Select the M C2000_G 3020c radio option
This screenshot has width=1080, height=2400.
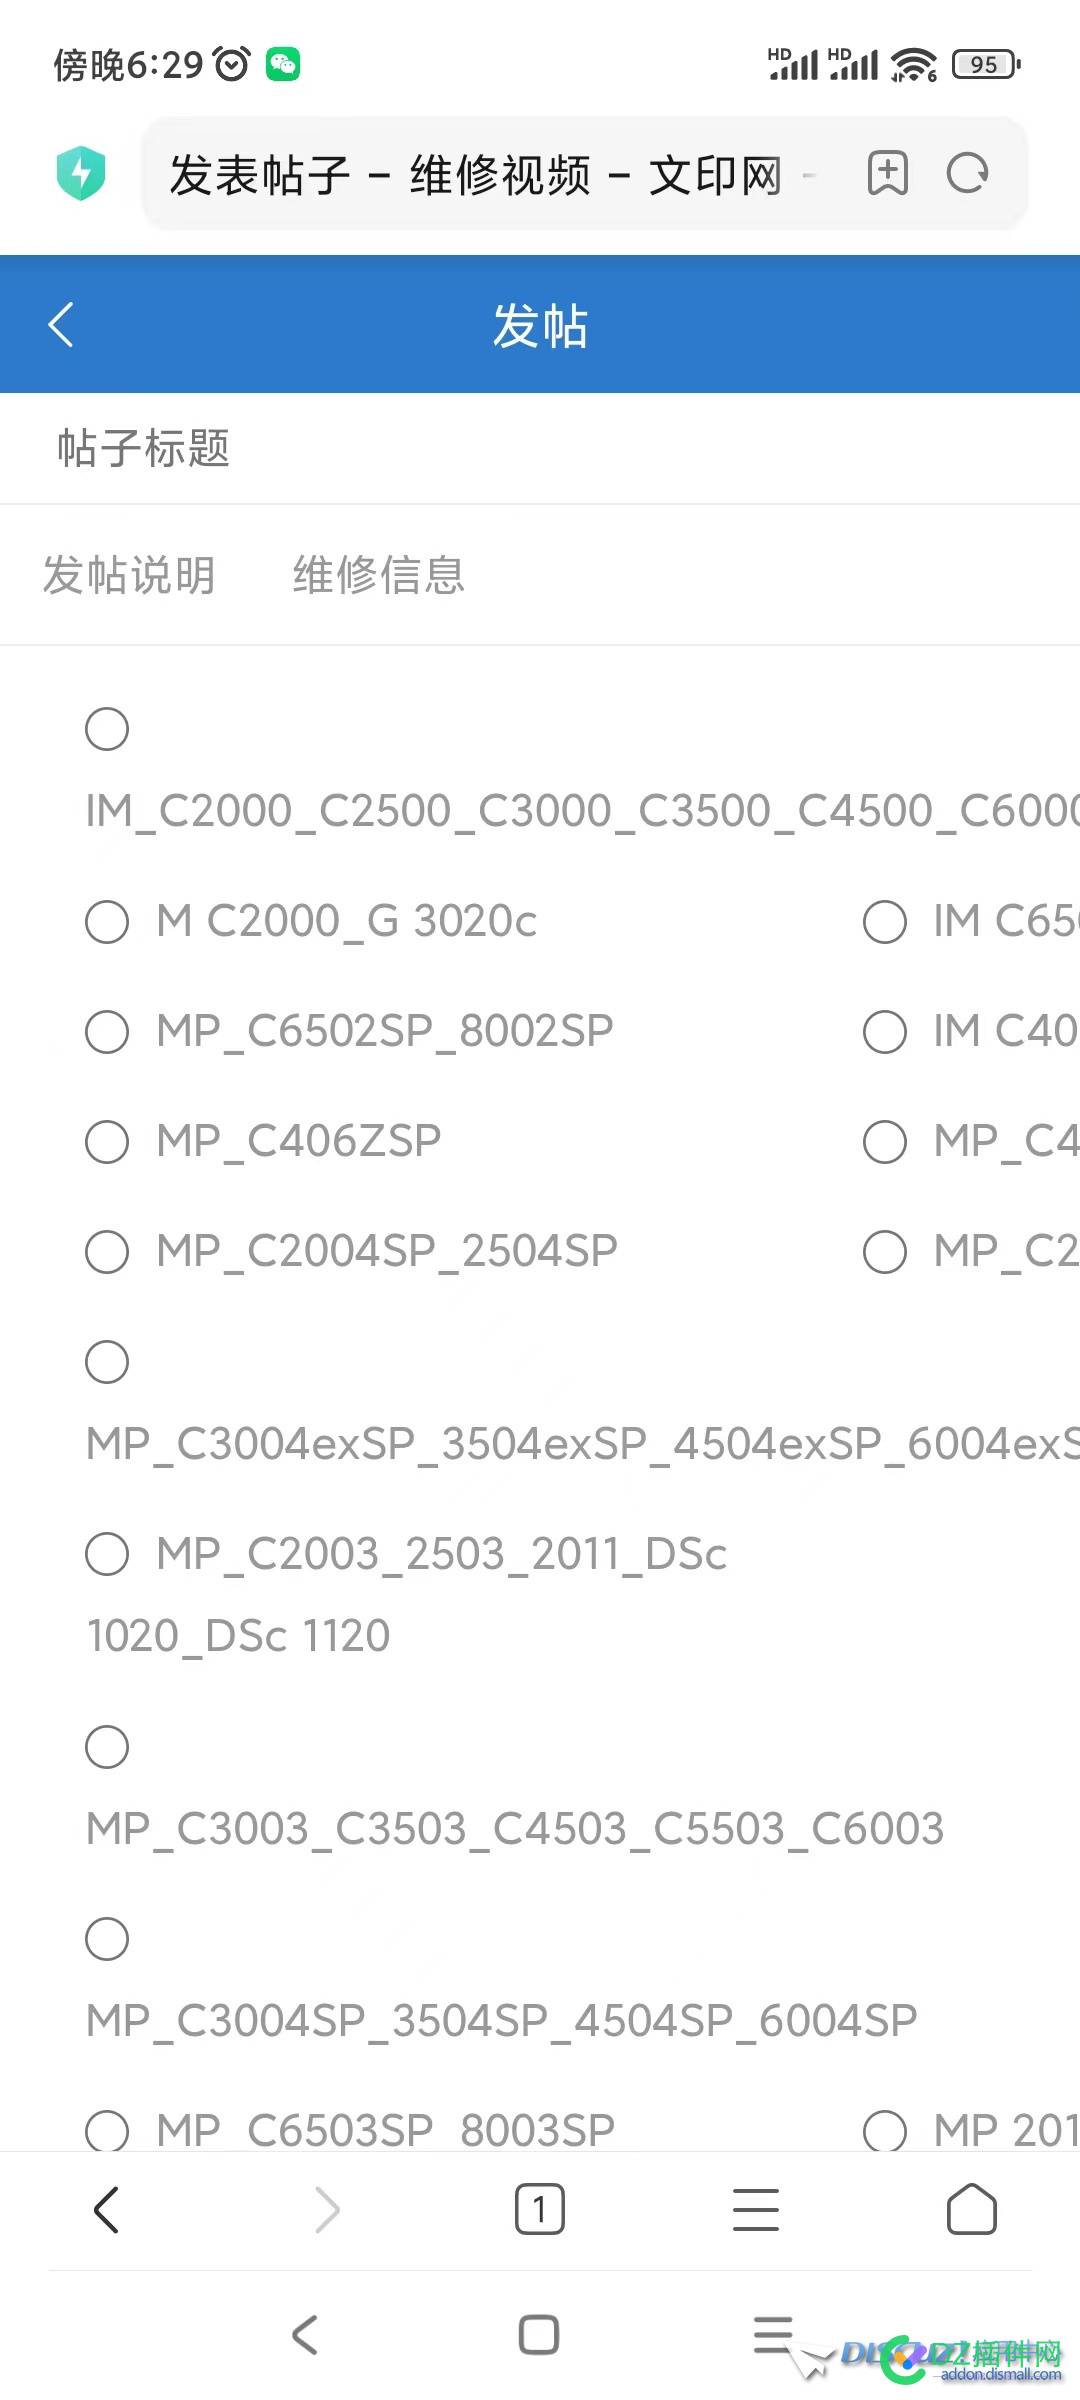[x=107, y=921]
